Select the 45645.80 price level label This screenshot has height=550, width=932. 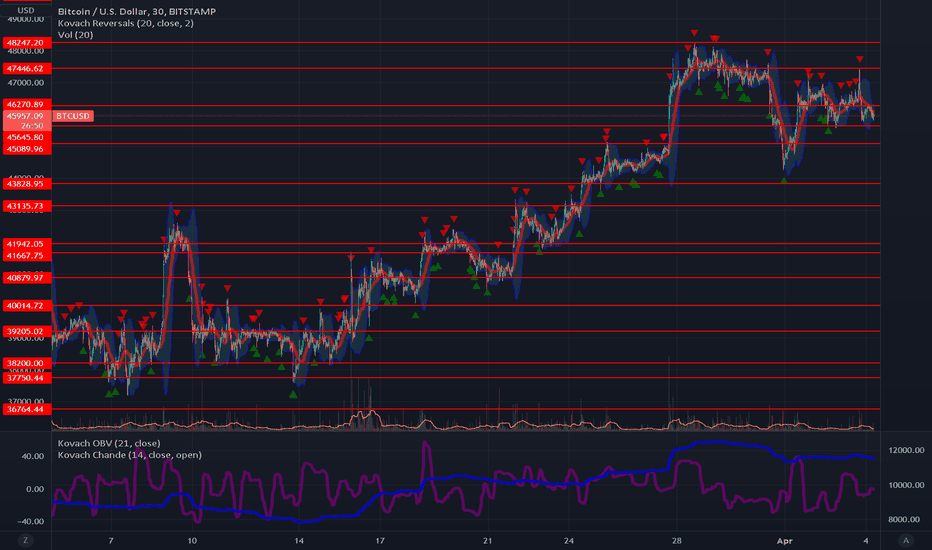coord(27,137)
